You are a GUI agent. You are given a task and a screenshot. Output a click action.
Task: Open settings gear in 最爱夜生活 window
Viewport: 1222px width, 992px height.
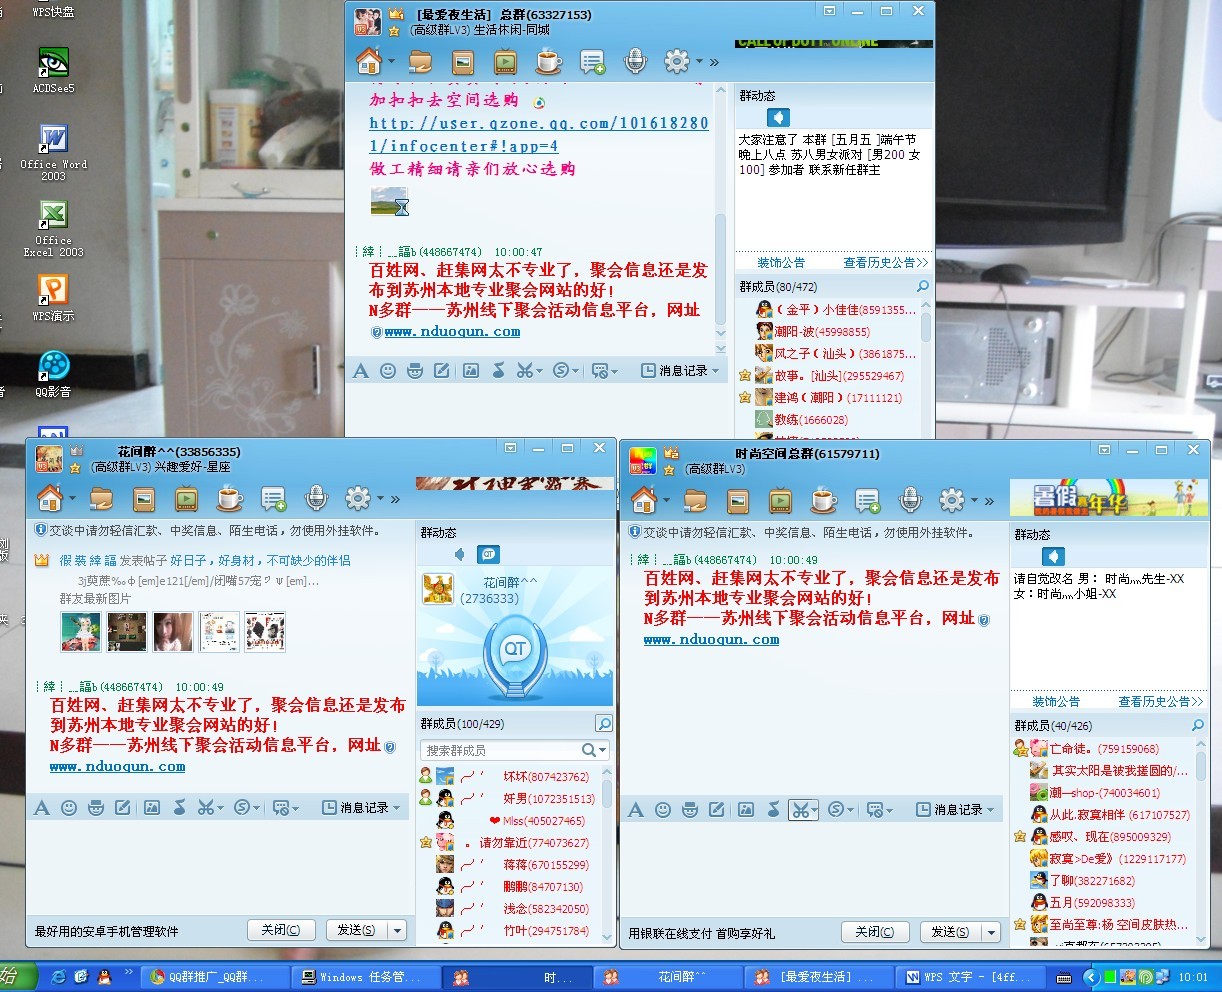tap(677, 62)
